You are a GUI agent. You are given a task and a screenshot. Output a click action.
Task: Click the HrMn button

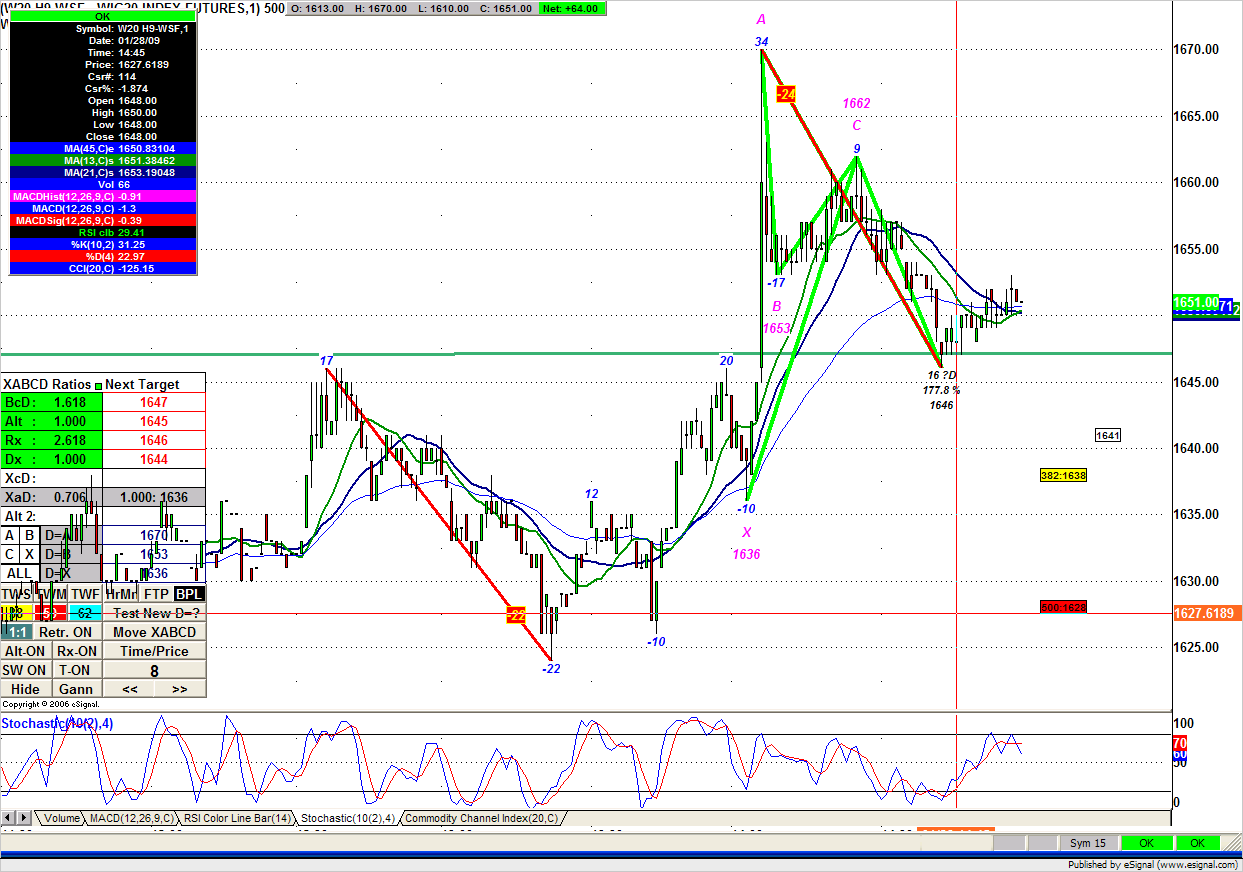click(120, 594)
